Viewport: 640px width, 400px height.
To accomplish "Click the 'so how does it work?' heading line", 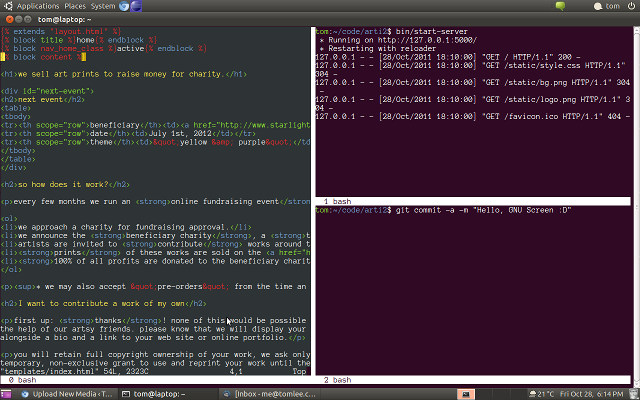I will coord(65,184).
